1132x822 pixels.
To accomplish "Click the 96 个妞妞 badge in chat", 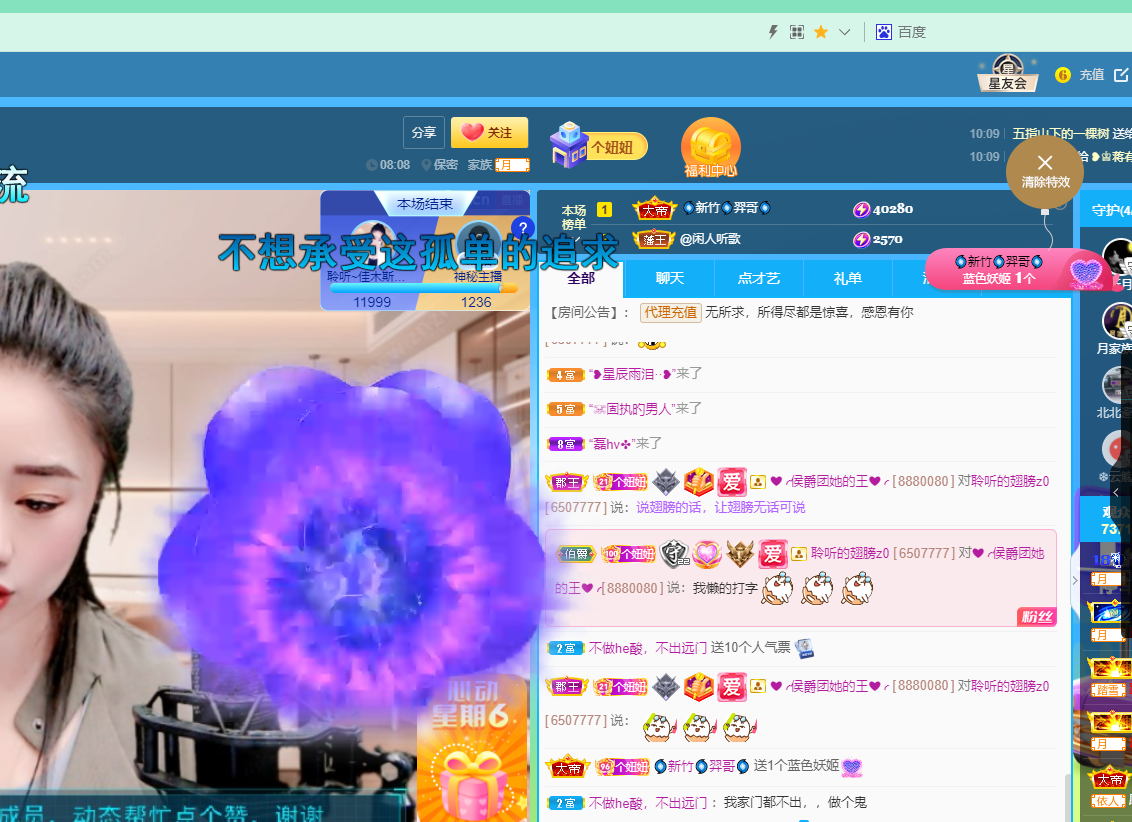I will (x=622, y=767).
